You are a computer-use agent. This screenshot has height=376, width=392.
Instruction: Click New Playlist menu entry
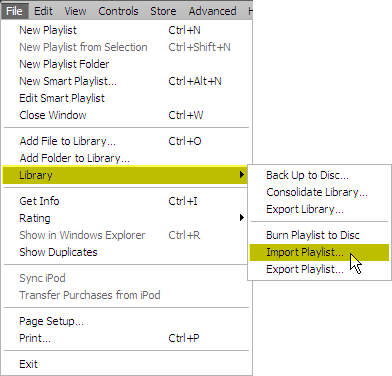(x=126, y=30)
